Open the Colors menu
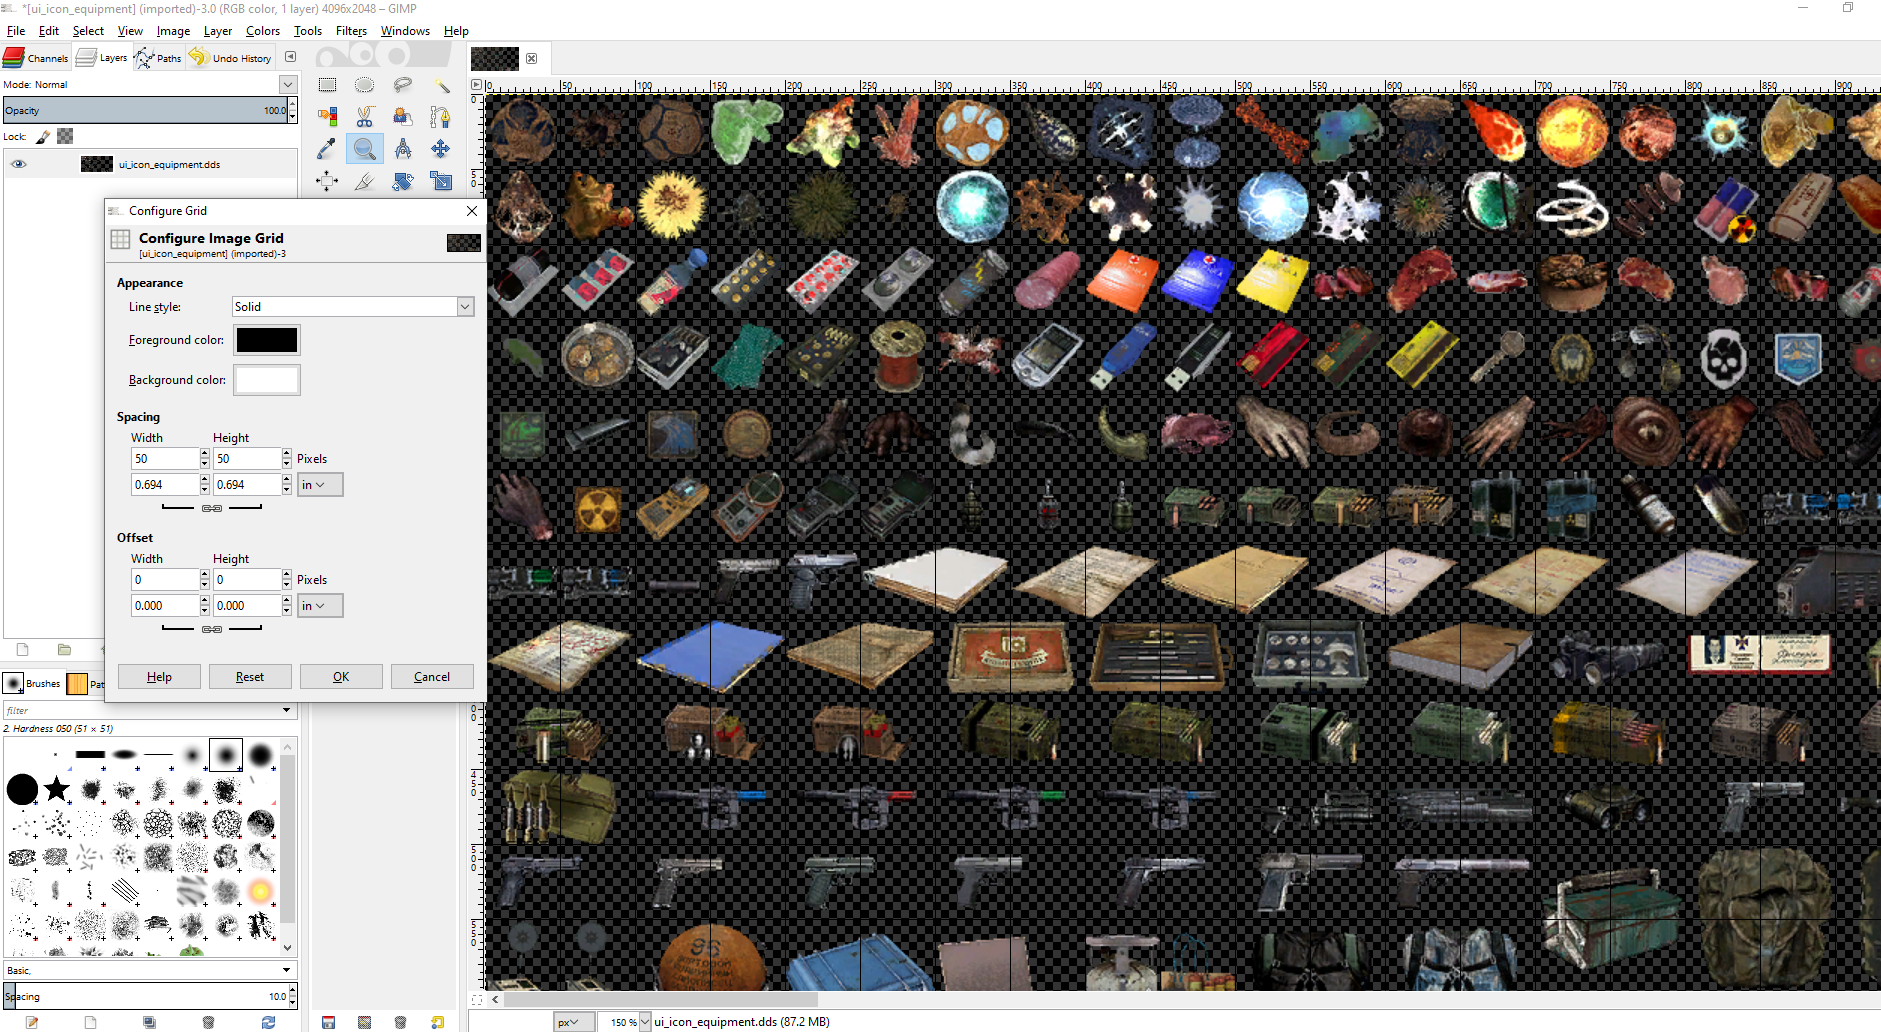This screenshot has height=1032, width=1881. pyautogui.click(x=263, y=31)
